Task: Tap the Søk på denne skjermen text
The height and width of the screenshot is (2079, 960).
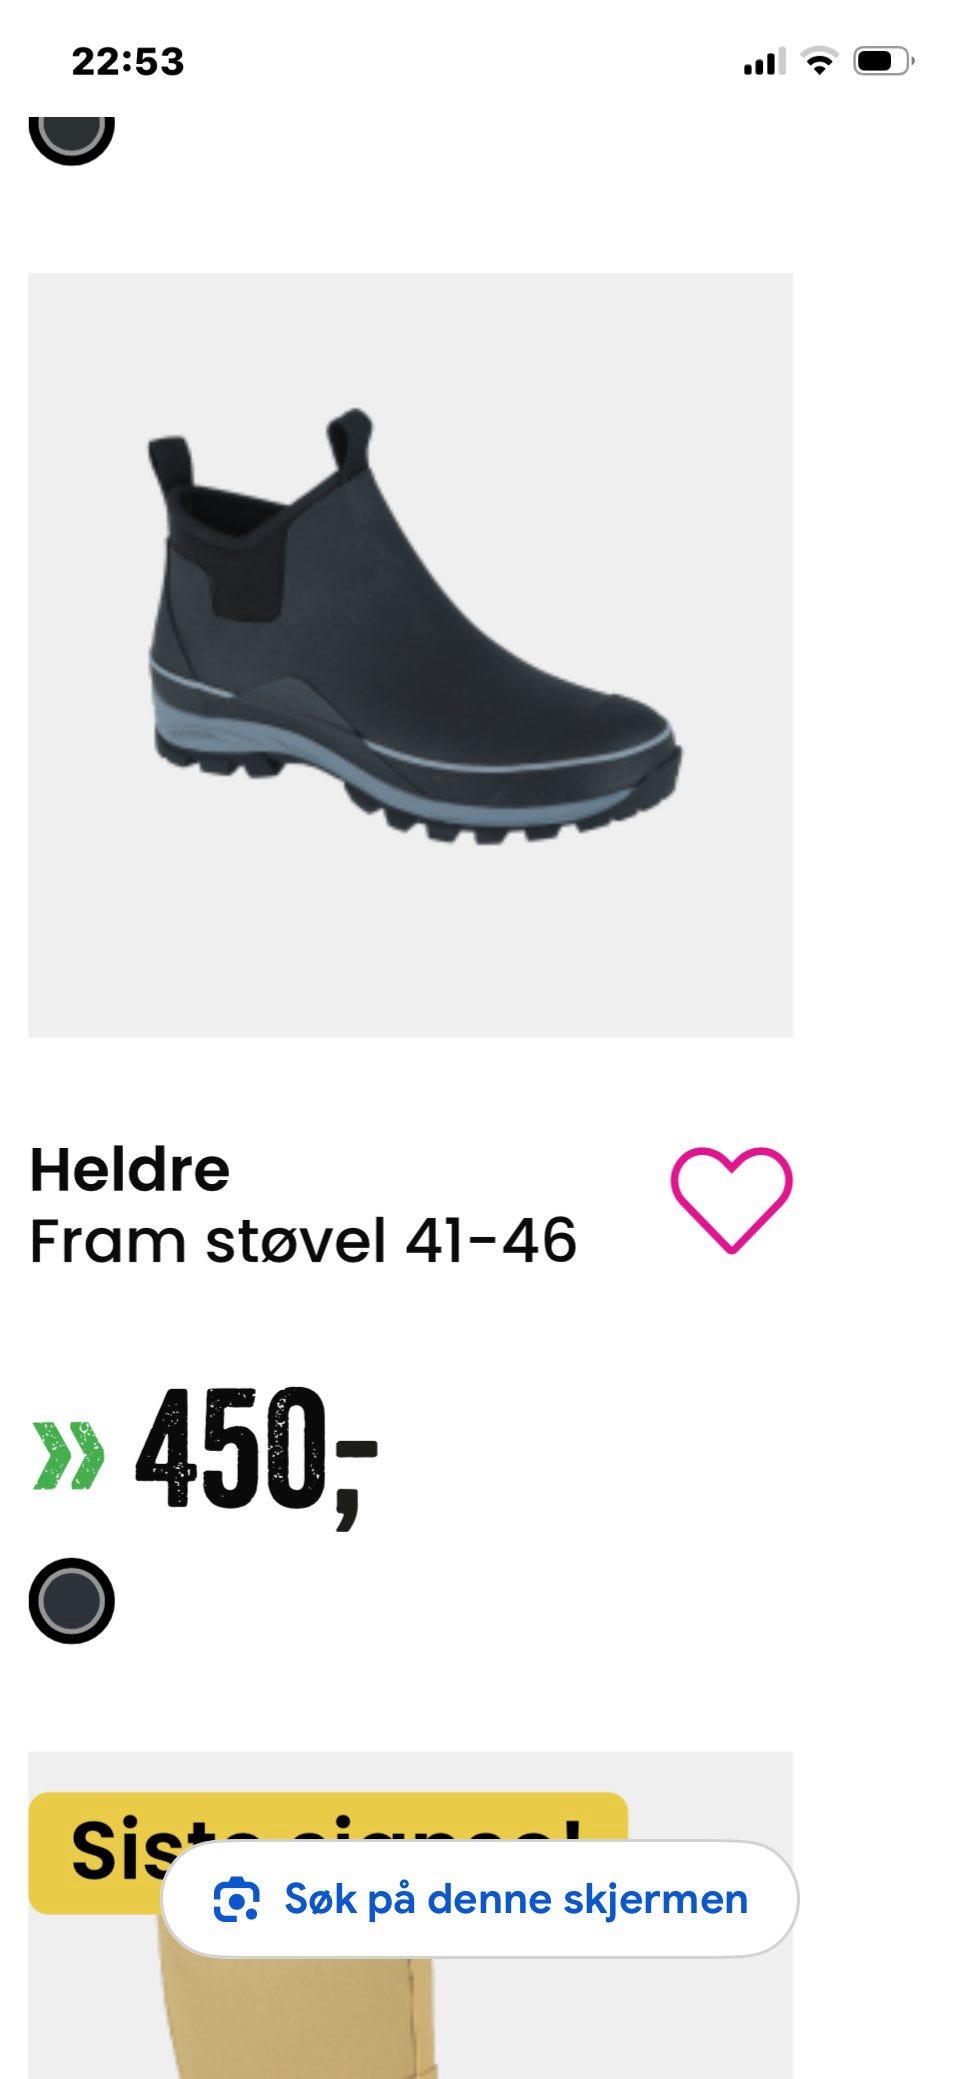Action: [516, 1899]
